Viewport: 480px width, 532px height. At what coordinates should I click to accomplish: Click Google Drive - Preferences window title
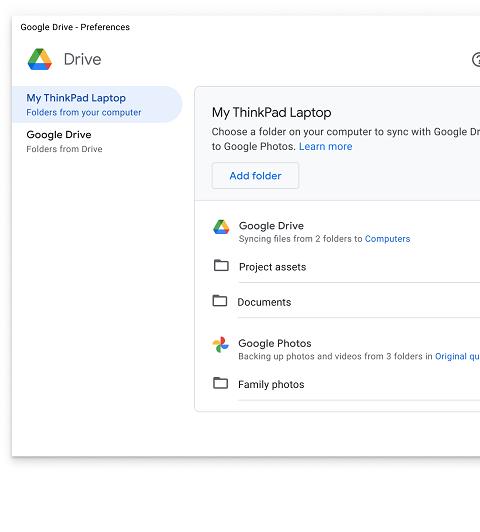pyautogui.click(x=75, y=27)
